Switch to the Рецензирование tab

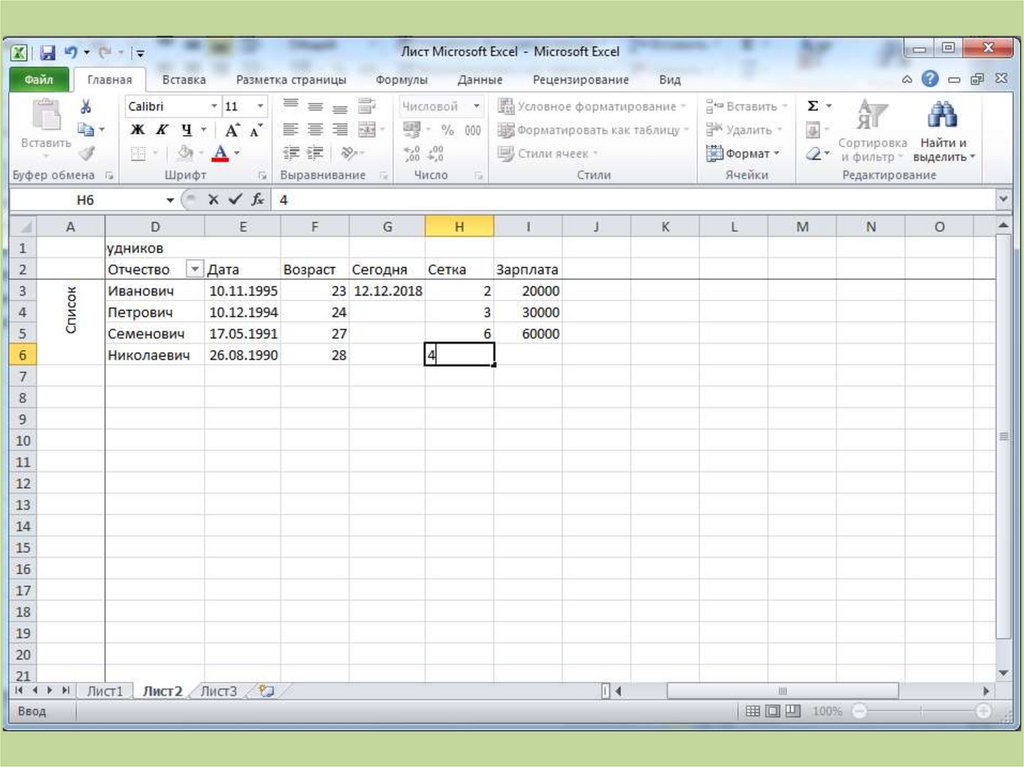[x=581, y=80]
